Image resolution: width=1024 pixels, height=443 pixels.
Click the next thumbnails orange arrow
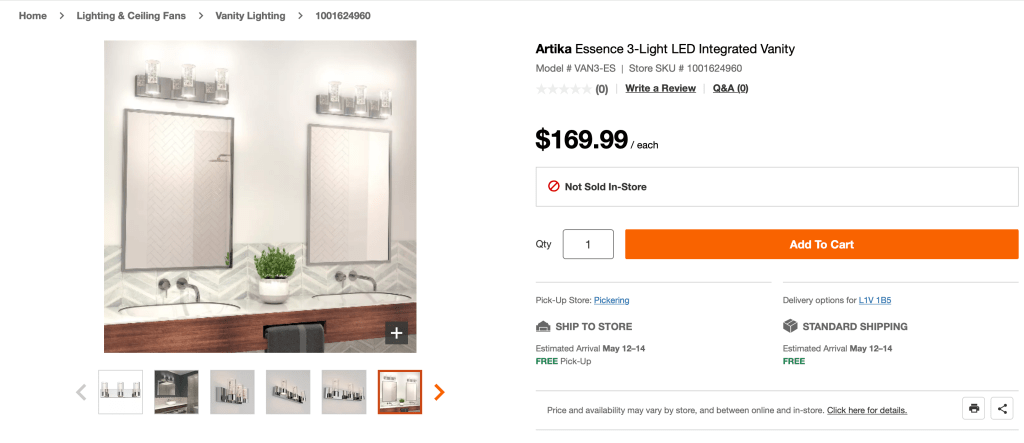click(x=439, y=392)
